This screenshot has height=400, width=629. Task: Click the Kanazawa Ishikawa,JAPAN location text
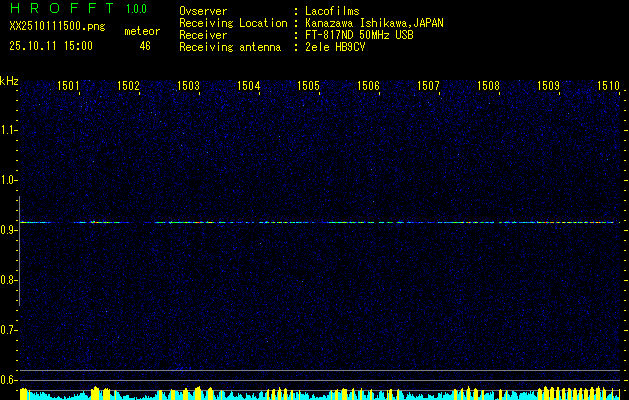[x=375, y=23]
